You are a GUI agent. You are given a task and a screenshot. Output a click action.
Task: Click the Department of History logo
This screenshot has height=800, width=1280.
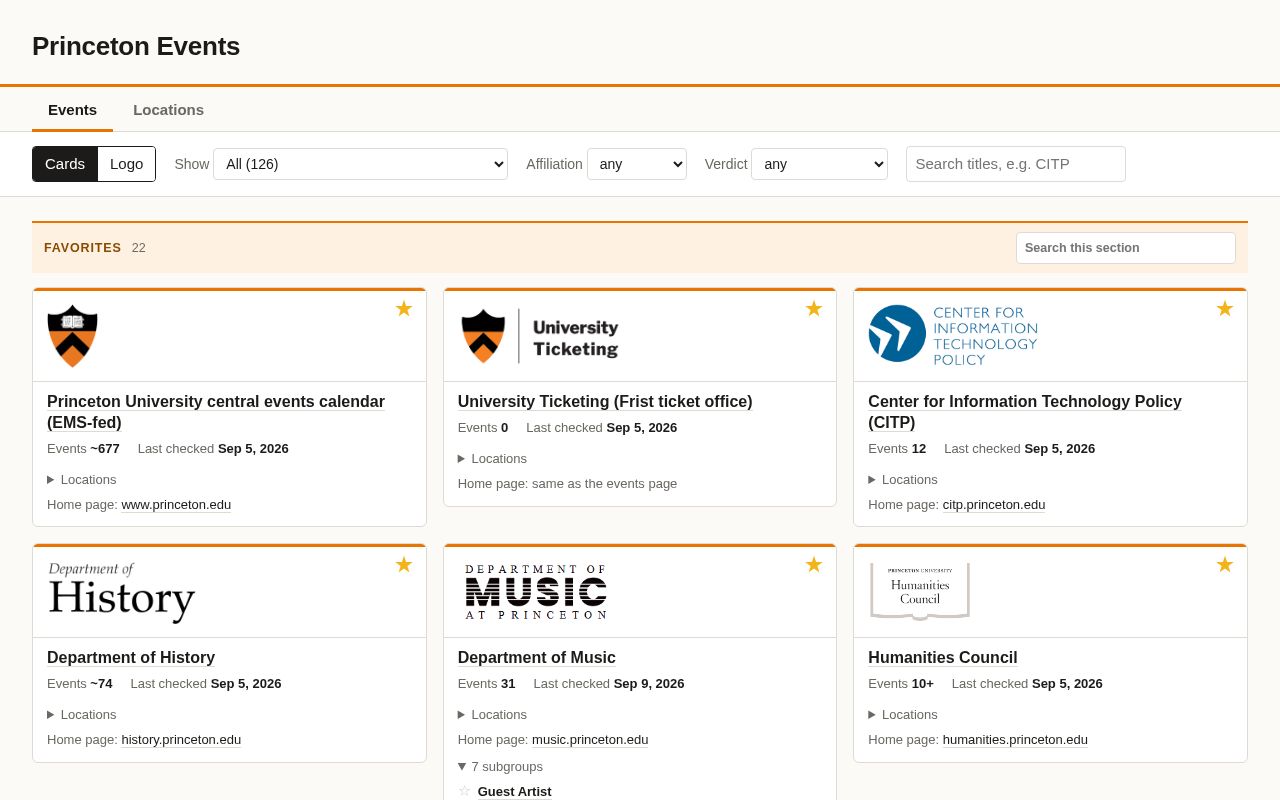(x=121, y=592)
